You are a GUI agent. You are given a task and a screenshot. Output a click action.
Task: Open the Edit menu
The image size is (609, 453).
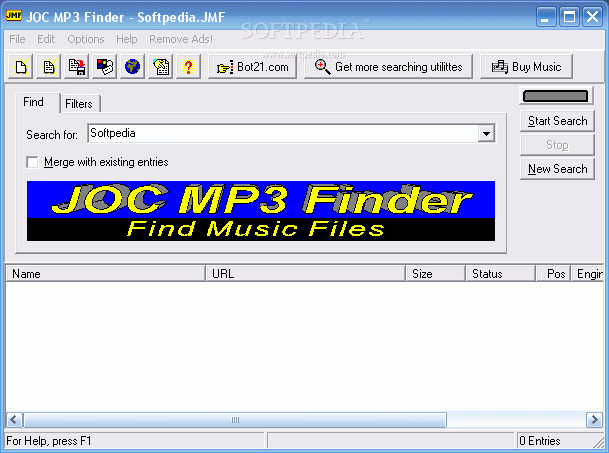tap(46, 39)
